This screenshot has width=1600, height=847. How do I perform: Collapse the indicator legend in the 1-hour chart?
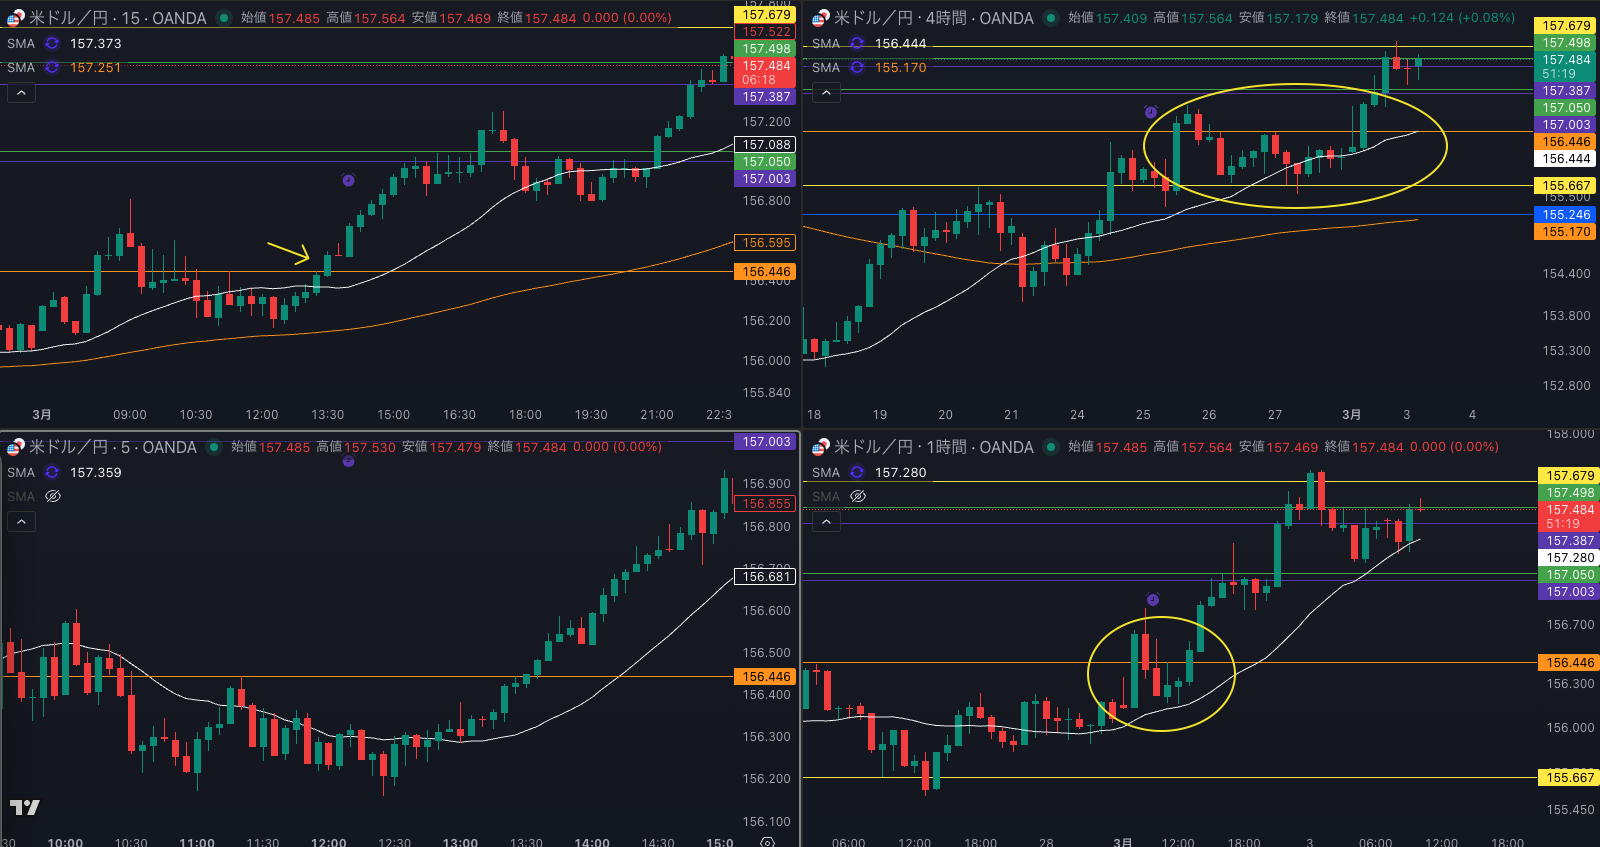pos(826,522)
